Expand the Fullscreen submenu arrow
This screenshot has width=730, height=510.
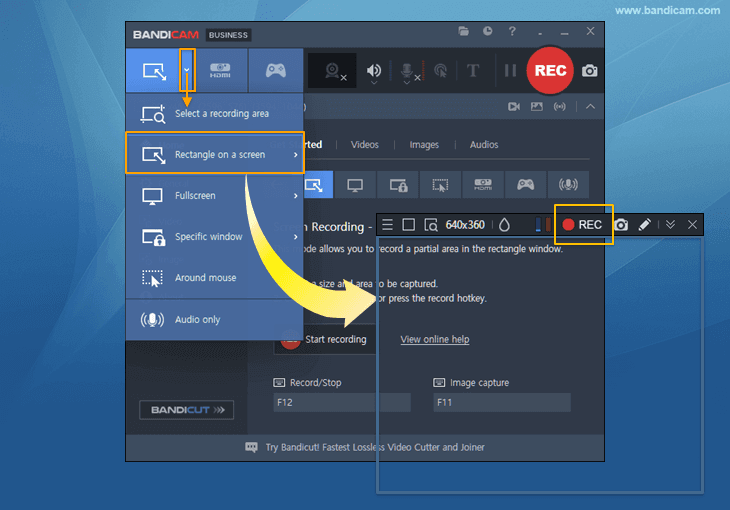pos(296,196)
